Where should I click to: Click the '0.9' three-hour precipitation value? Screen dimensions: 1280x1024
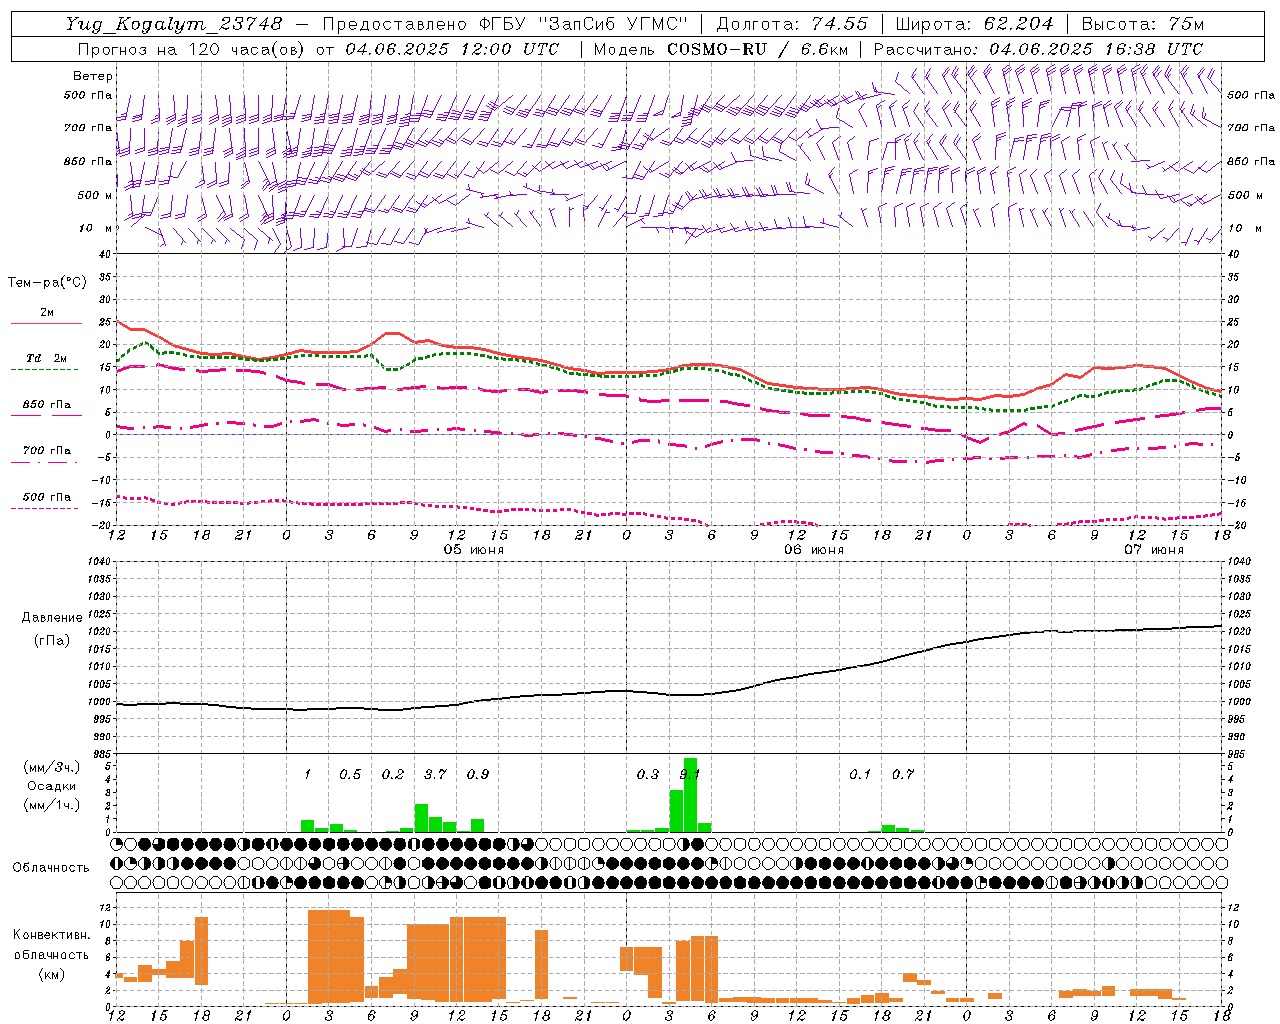(478, 774)
